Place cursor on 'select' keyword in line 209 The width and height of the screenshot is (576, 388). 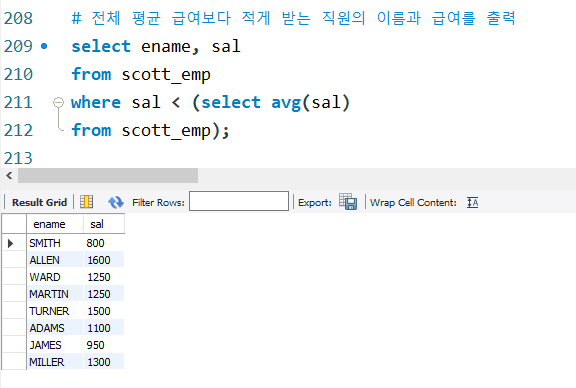(101, 46)
